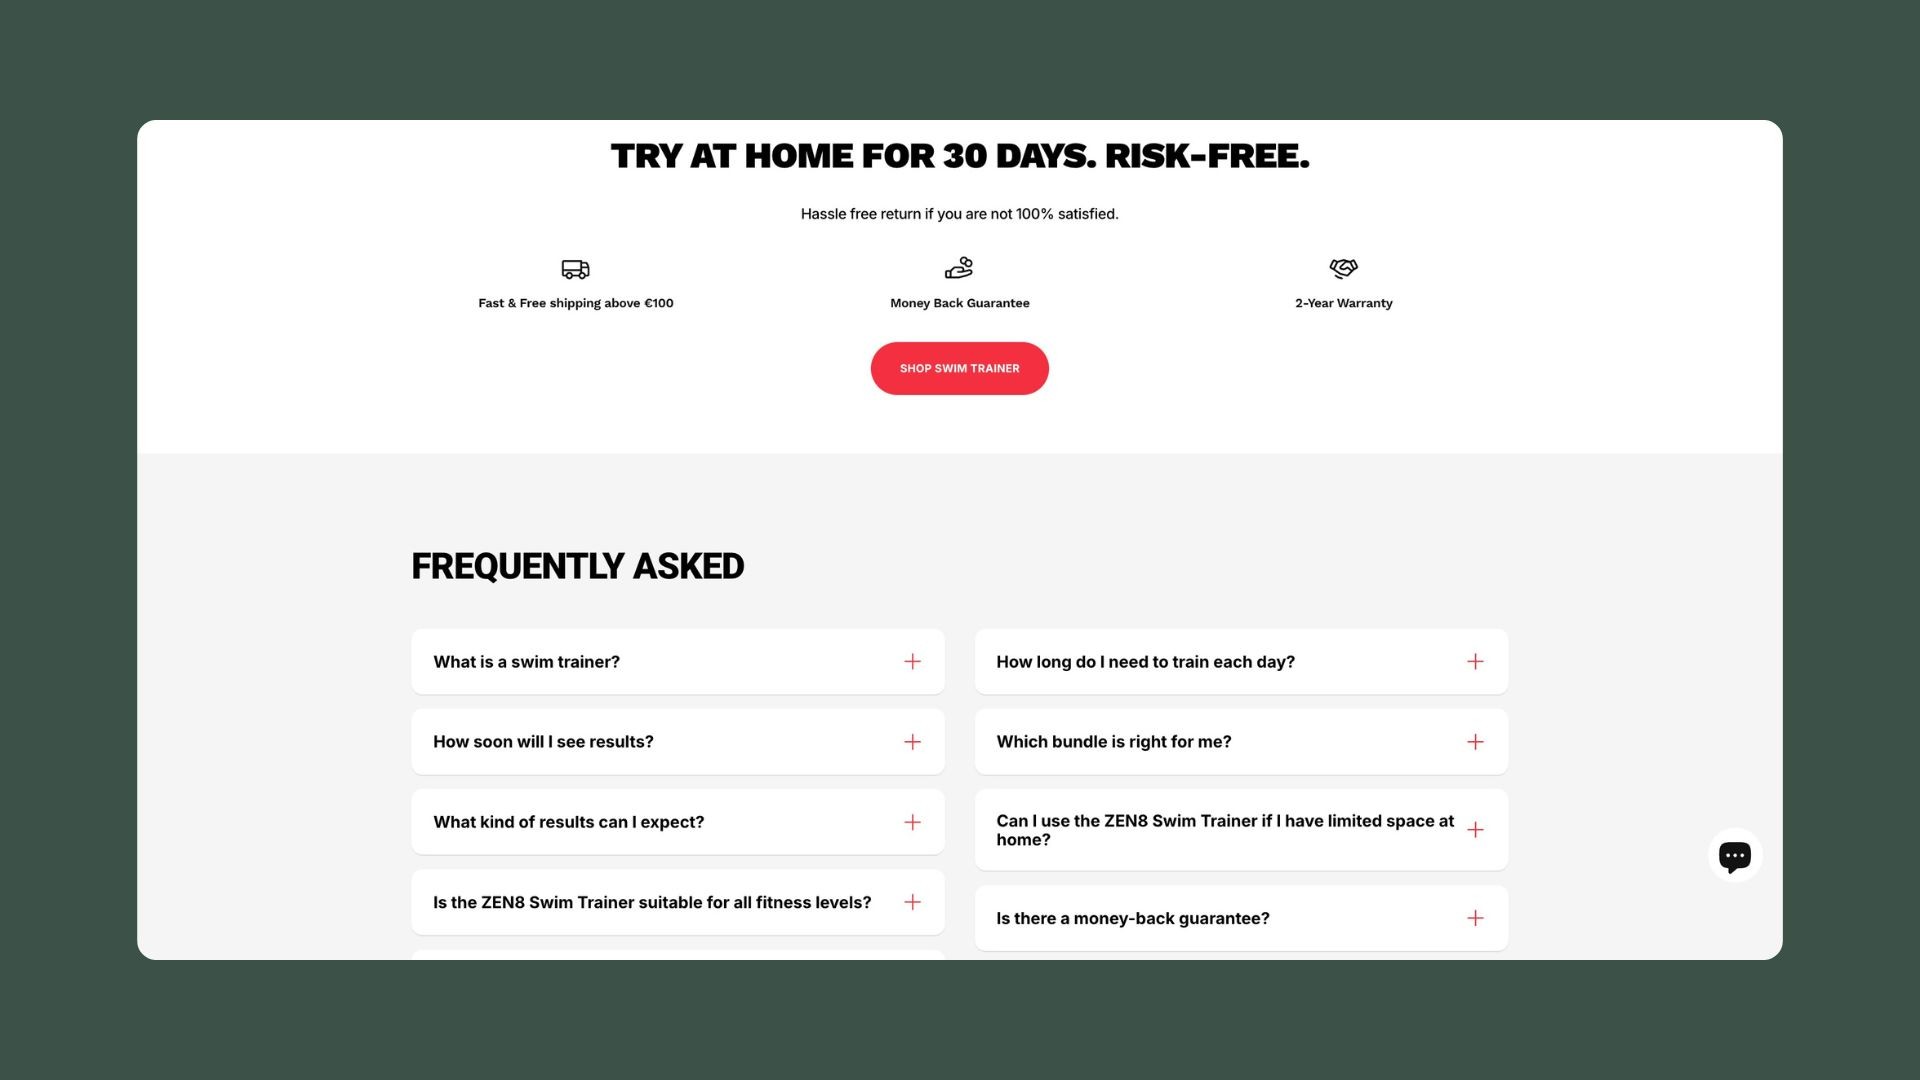This screenshot has width=1920, height=1080.
Task: Expand the 'Is there a money-back guarantee?' question
Action: pos(1476,918)
